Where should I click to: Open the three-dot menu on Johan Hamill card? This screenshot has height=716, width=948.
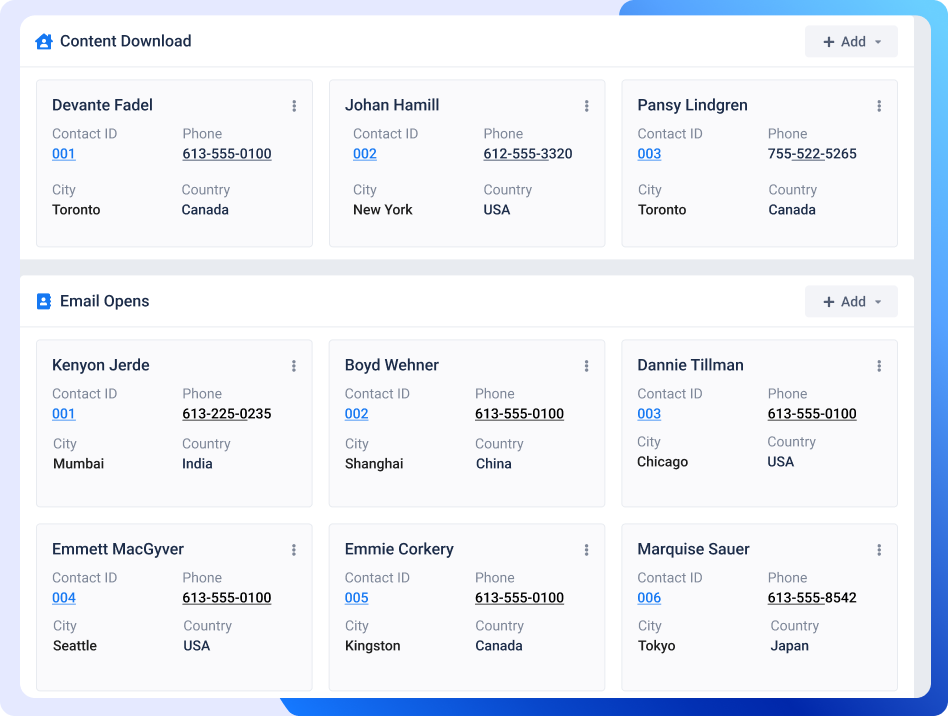click(586, 106)
